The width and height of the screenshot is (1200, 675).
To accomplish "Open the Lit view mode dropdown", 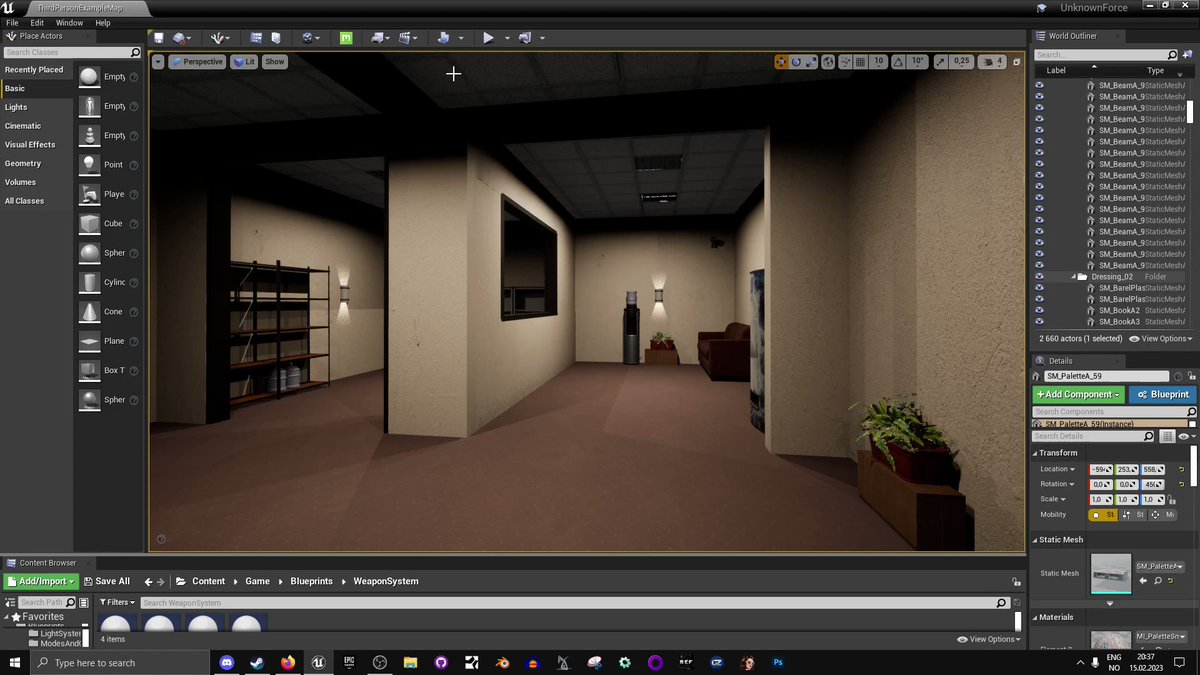I will point(245,61).
